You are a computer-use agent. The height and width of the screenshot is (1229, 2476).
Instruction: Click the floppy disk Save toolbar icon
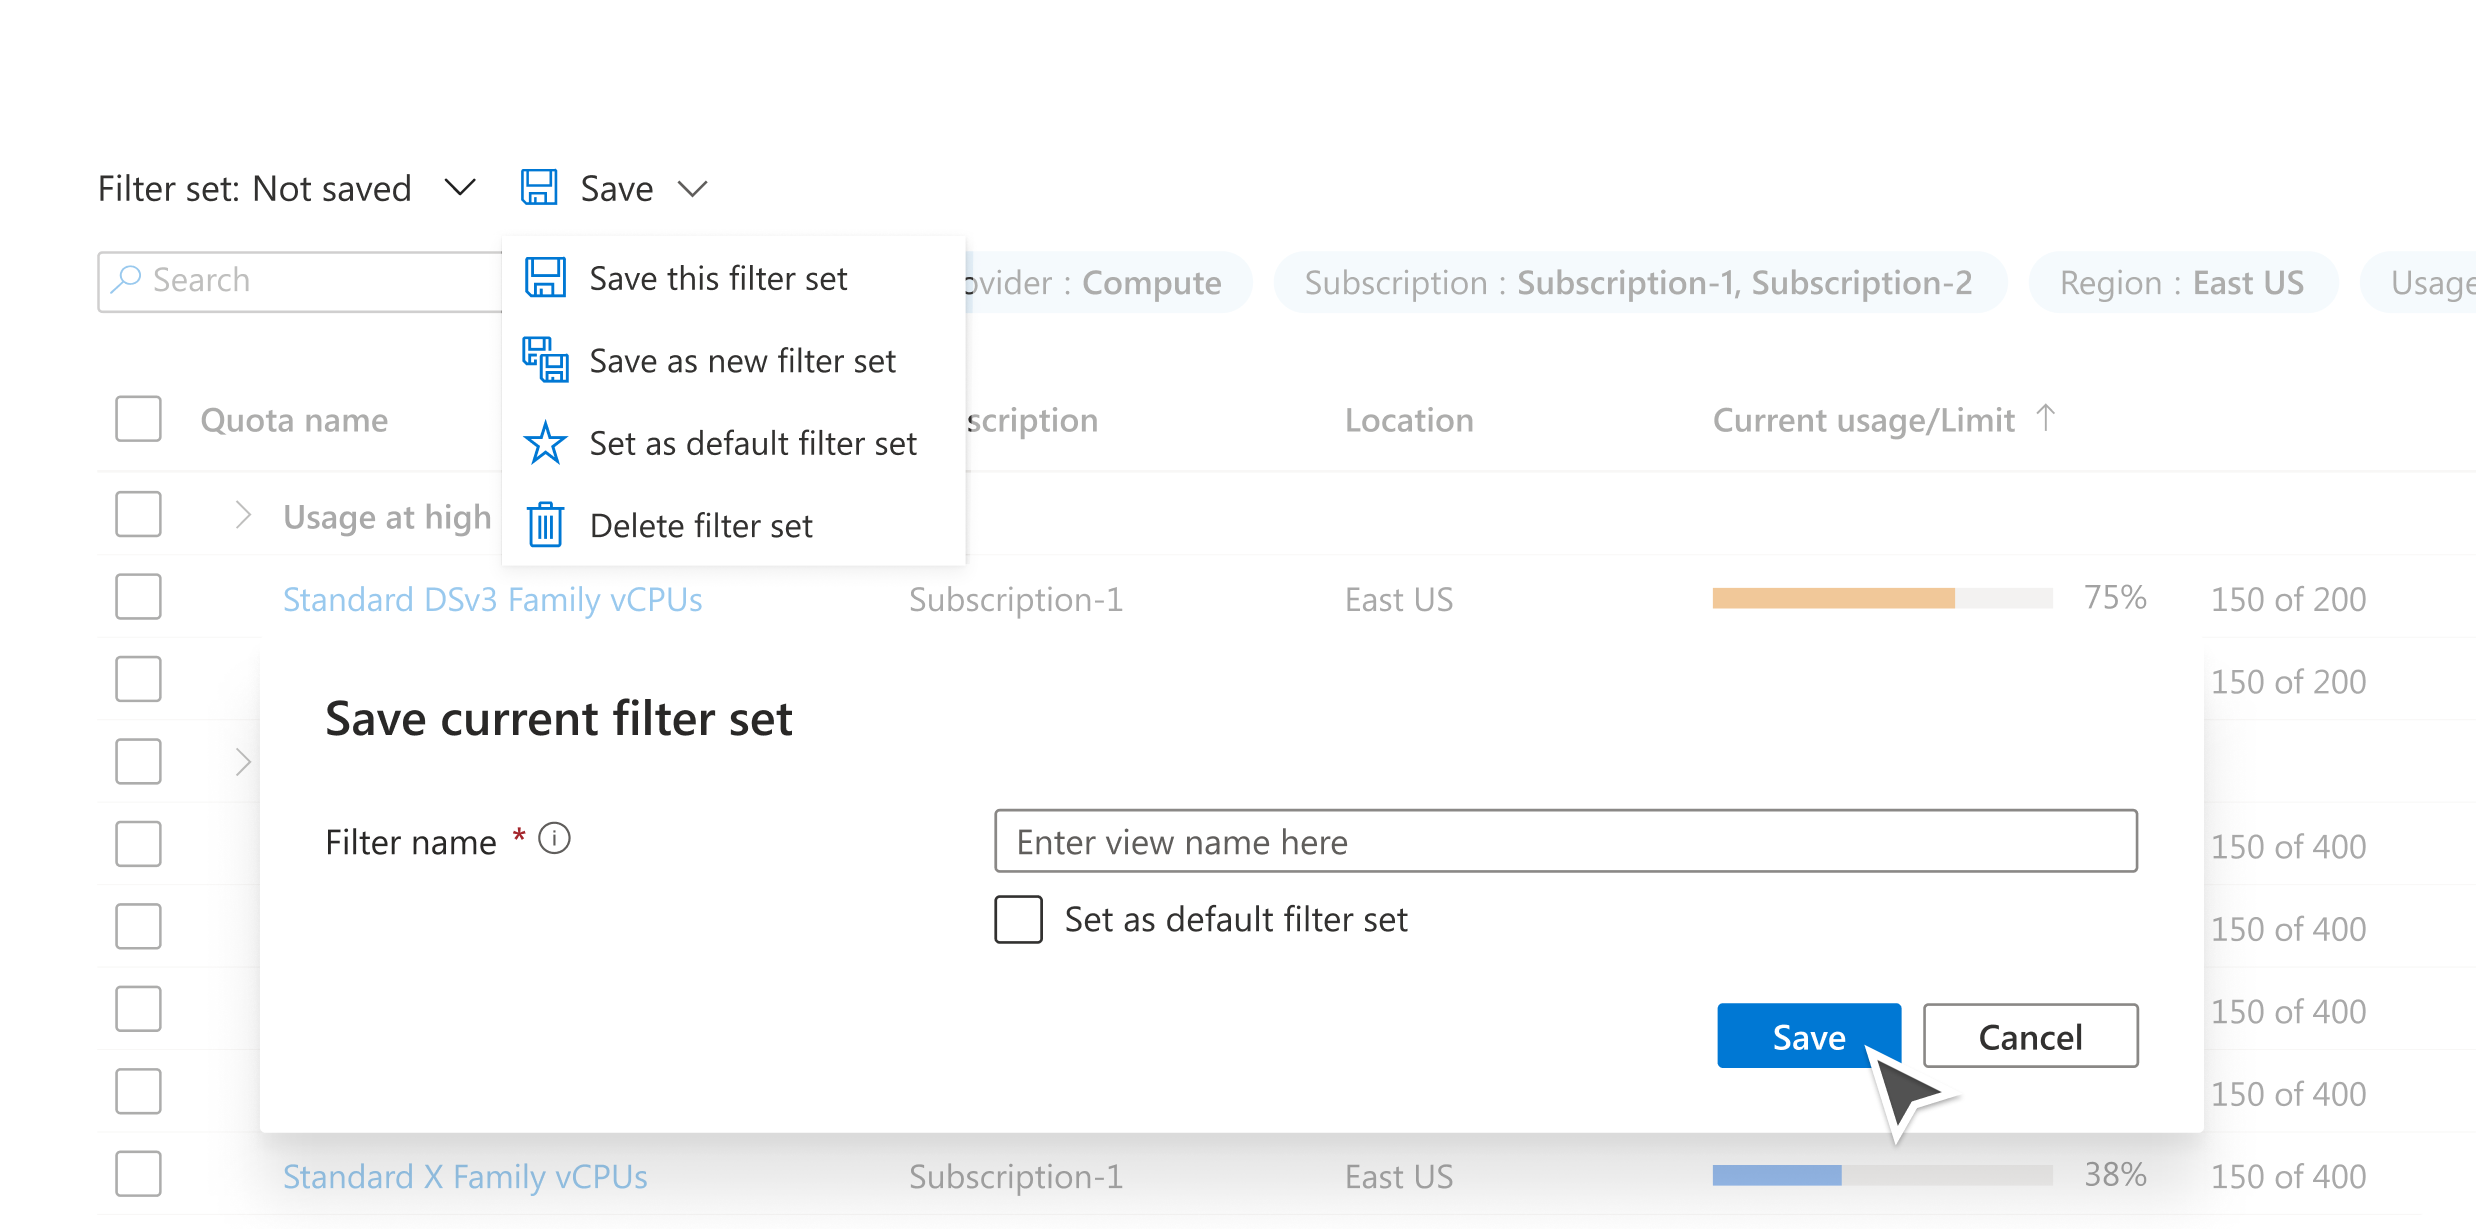[539, 188]
